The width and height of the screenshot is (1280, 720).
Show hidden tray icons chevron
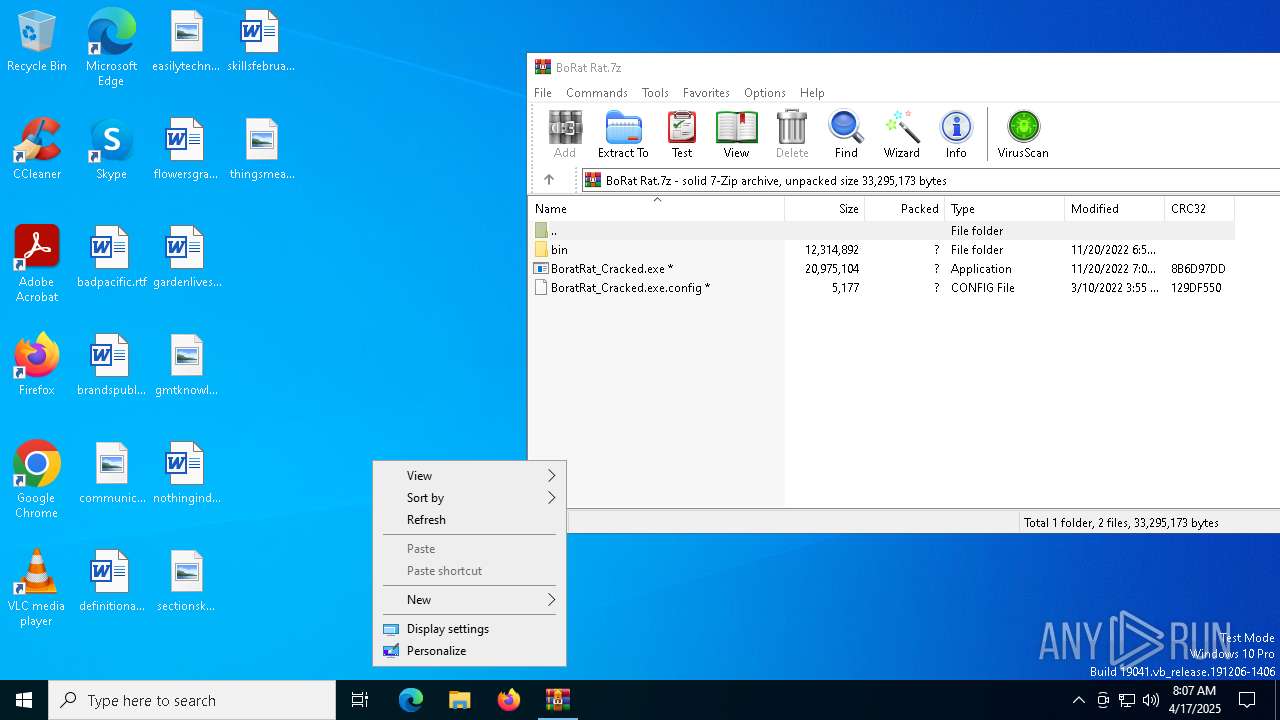click(x=1078, y=700)
